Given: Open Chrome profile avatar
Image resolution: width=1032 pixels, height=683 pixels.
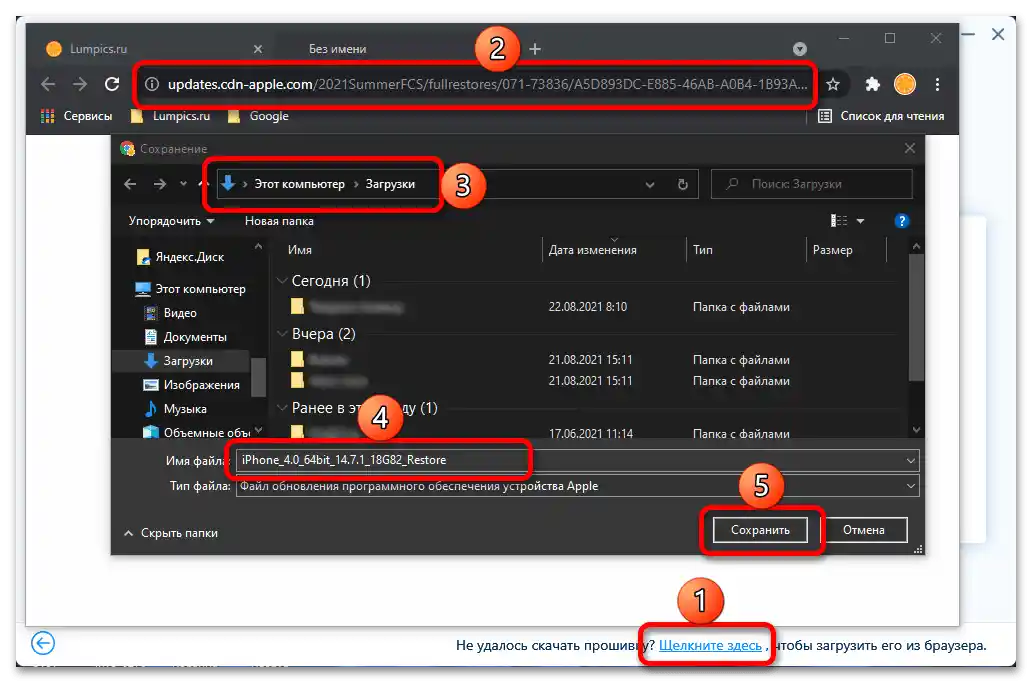Looking at the screenshot, I should 905,84.
